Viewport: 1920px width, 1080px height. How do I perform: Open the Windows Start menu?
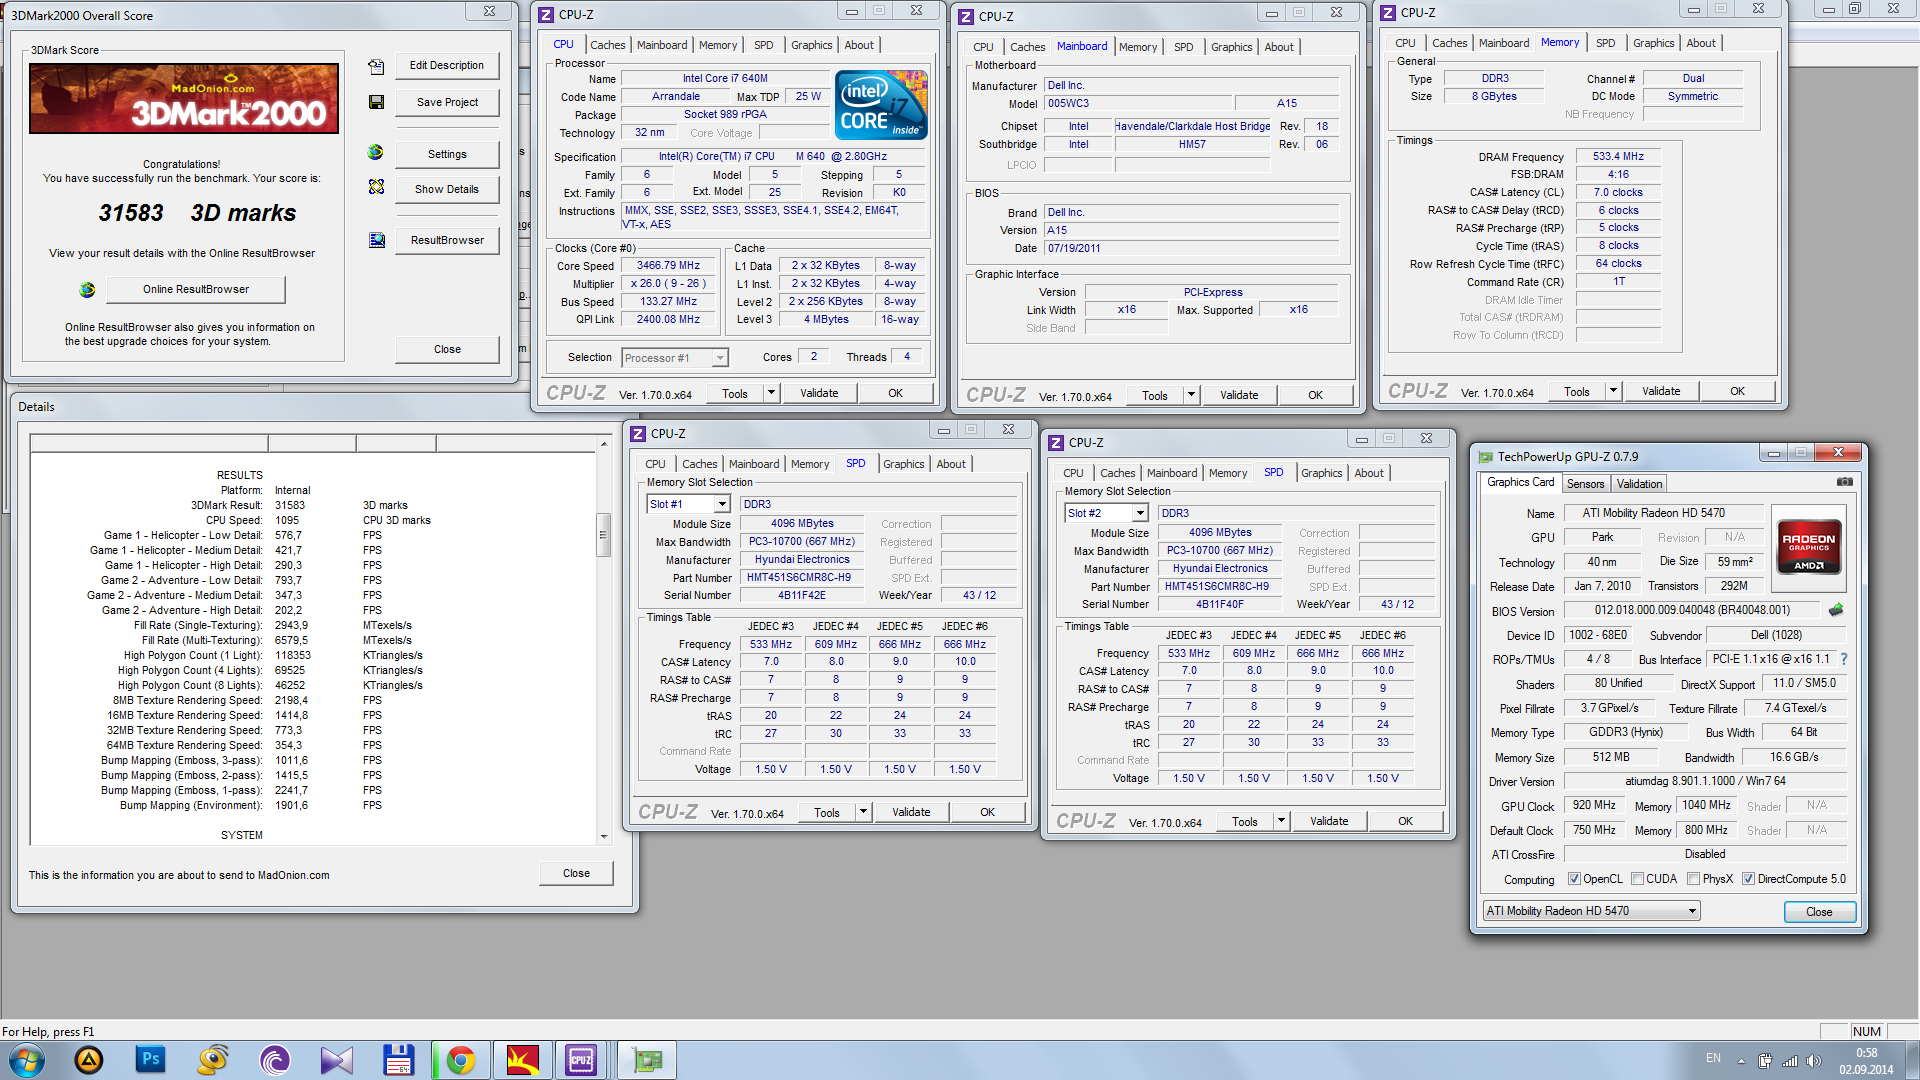[26, 1060]
